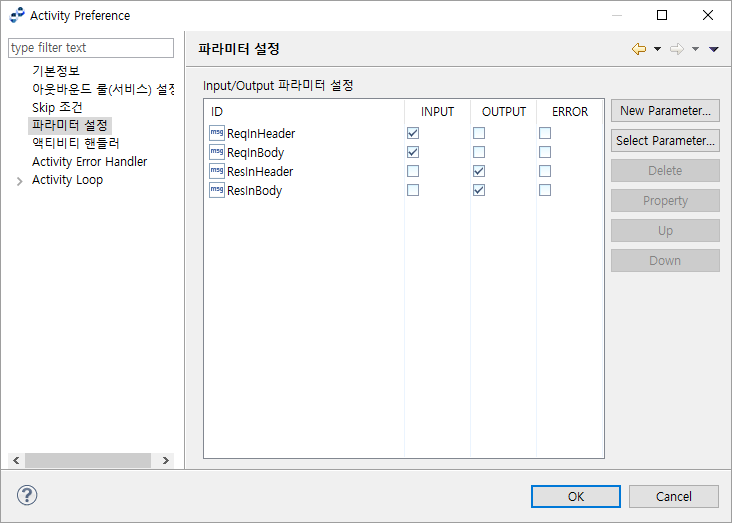
Task: Maximize the Activity Preference window
Action: coord(662,15)
